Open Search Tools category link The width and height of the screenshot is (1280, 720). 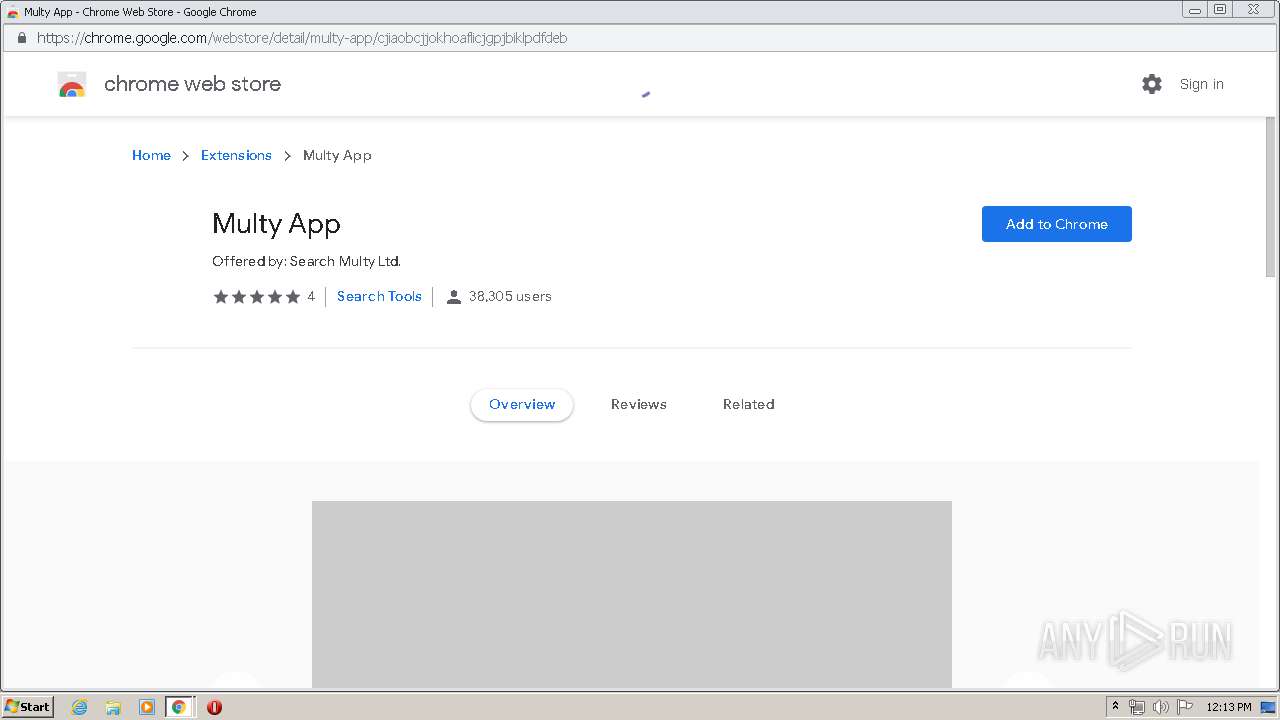pyautogui.click(x=379, y=296)
